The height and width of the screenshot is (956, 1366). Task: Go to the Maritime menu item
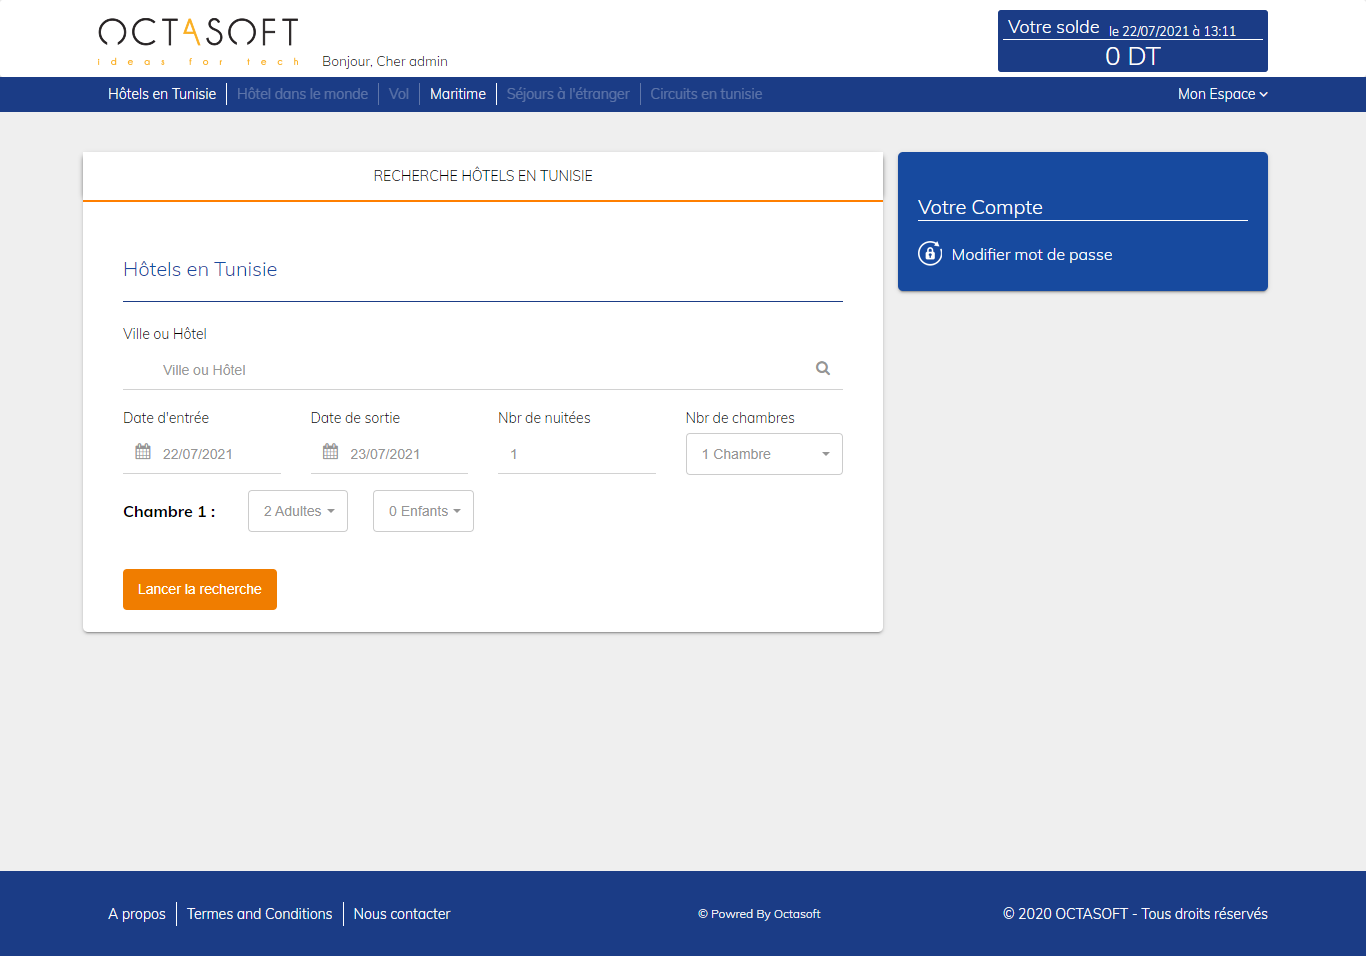click(x=458, y=94)
